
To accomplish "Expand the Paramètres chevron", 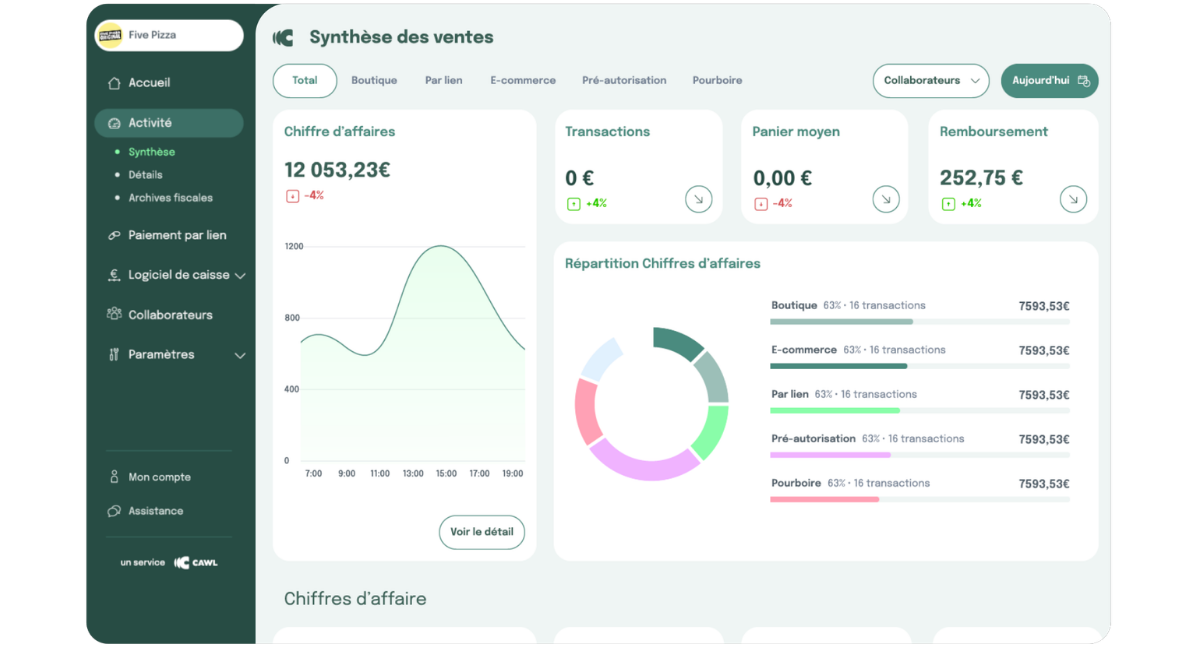I will tap(240, 355).
